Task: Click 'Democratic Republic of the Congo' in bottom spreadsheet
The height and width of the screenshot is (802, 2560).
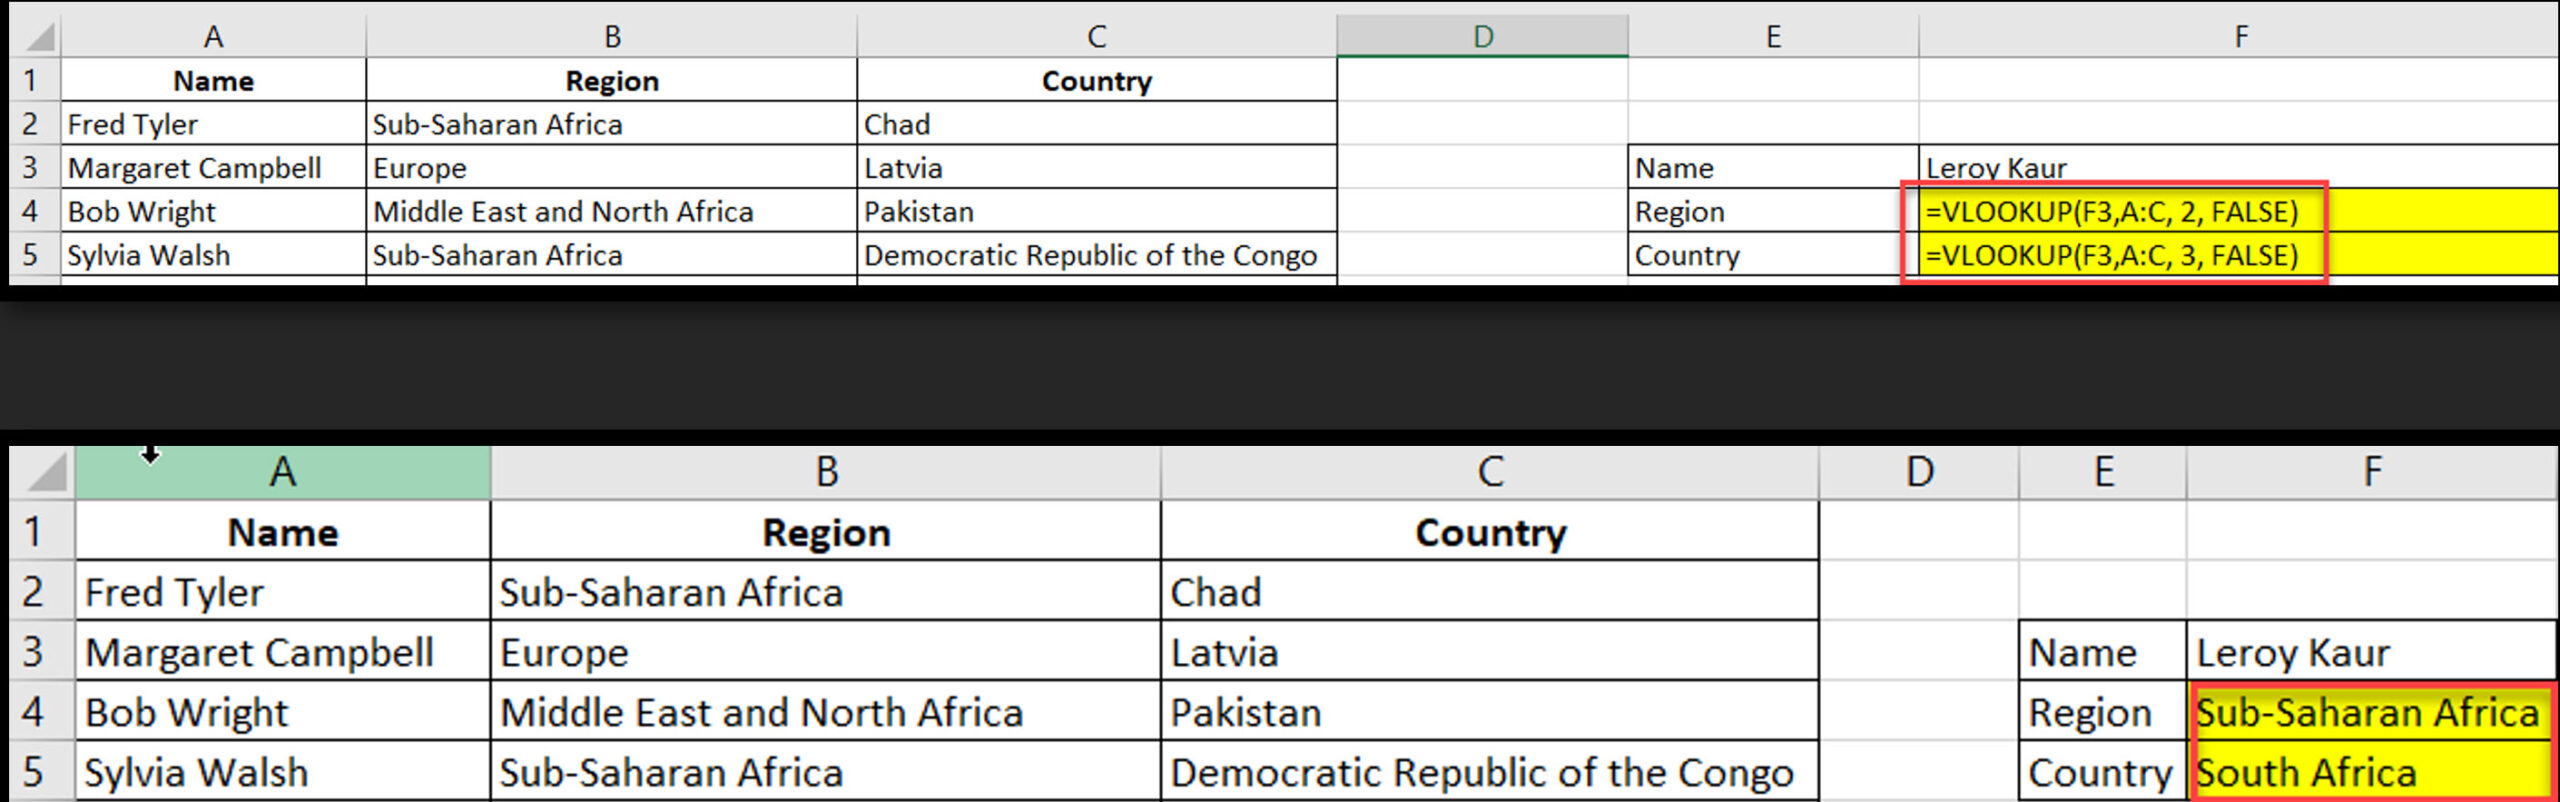Action: click(1489, 772)
